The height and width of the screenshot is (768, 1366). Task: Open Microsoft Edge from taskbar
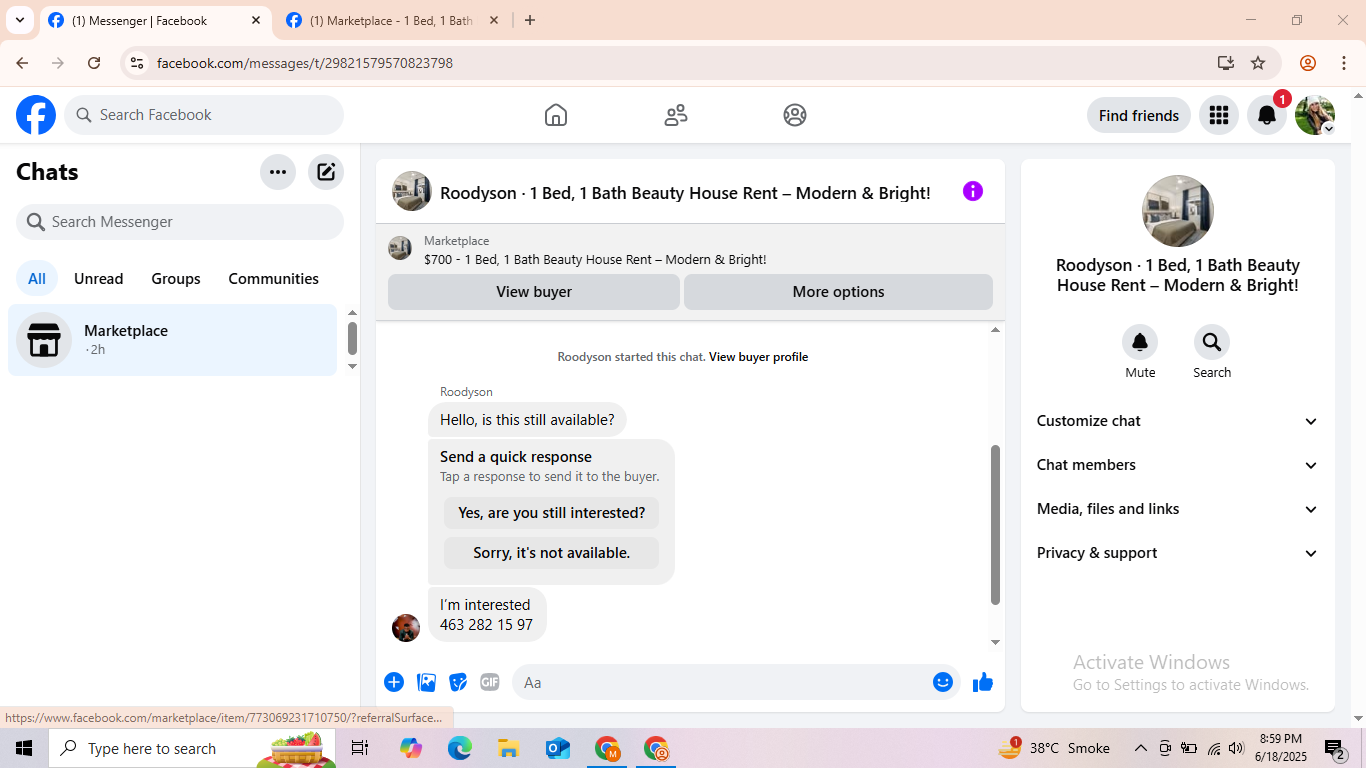pyautogui.click(x=460, y=748)
